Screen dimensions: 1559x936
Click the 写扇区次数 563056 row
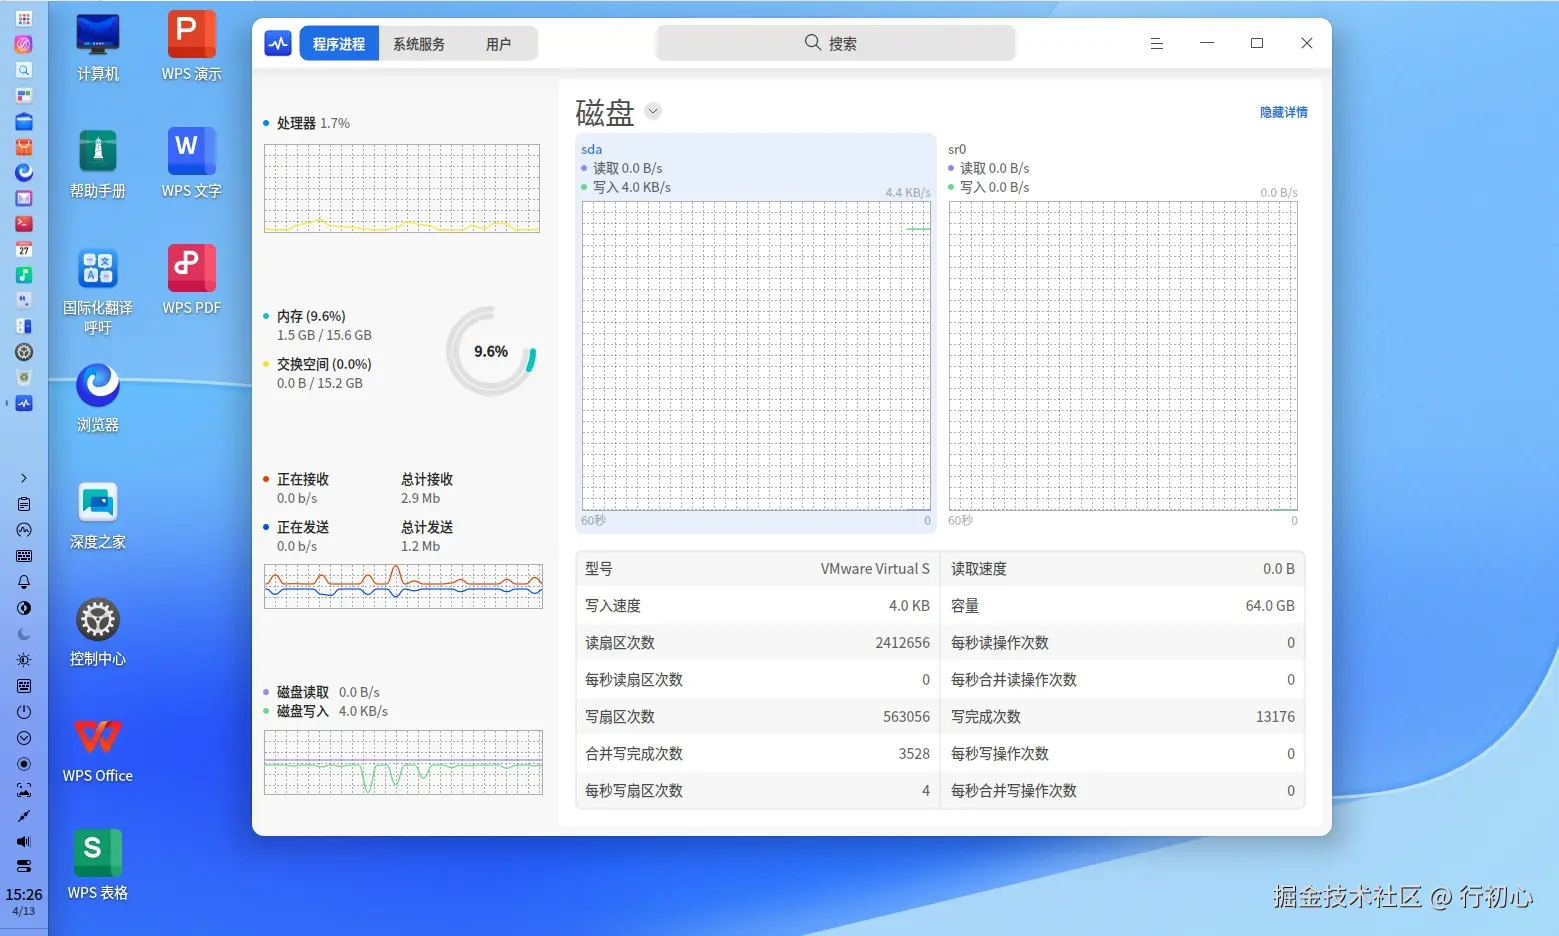click(x=757, y=717)
